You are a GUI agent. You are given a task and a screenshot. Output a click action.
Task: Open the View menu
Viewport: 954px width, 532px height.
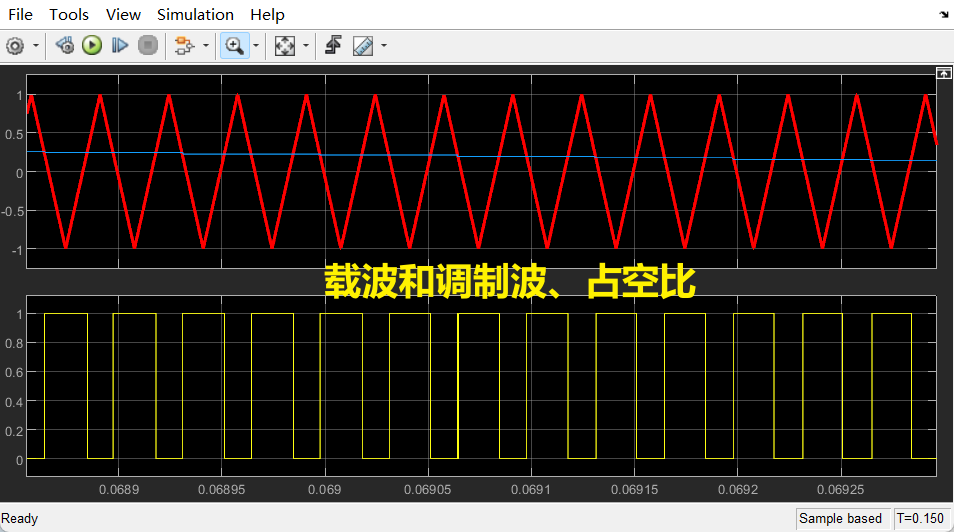123,15
